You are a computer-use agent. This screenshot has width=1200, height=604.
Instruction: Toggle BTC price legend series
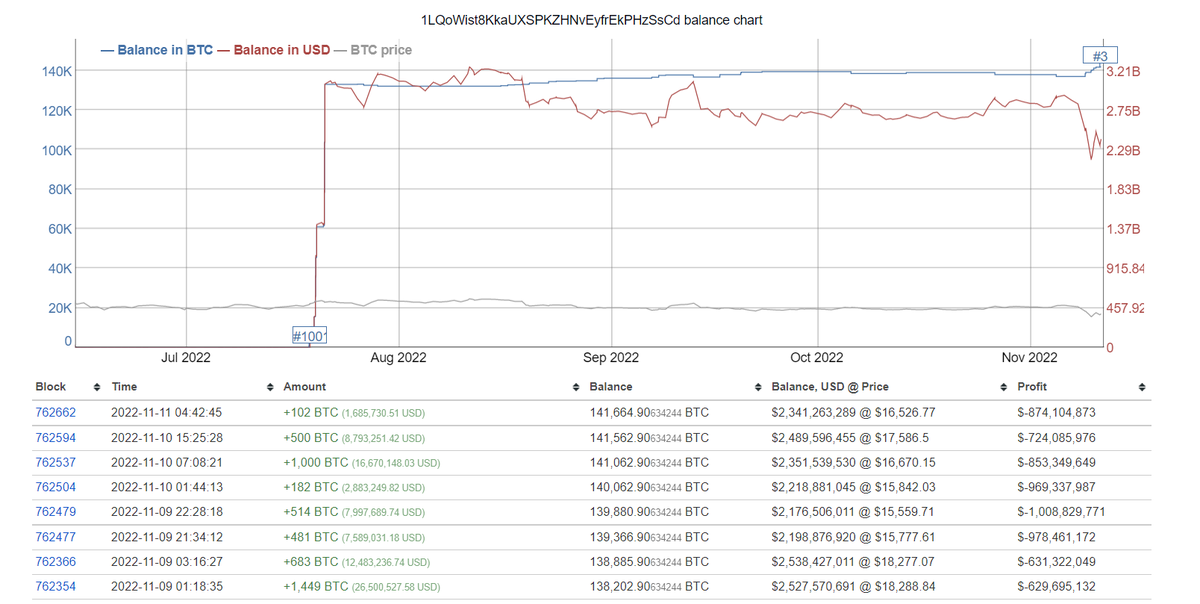click(x=373, y=50)
